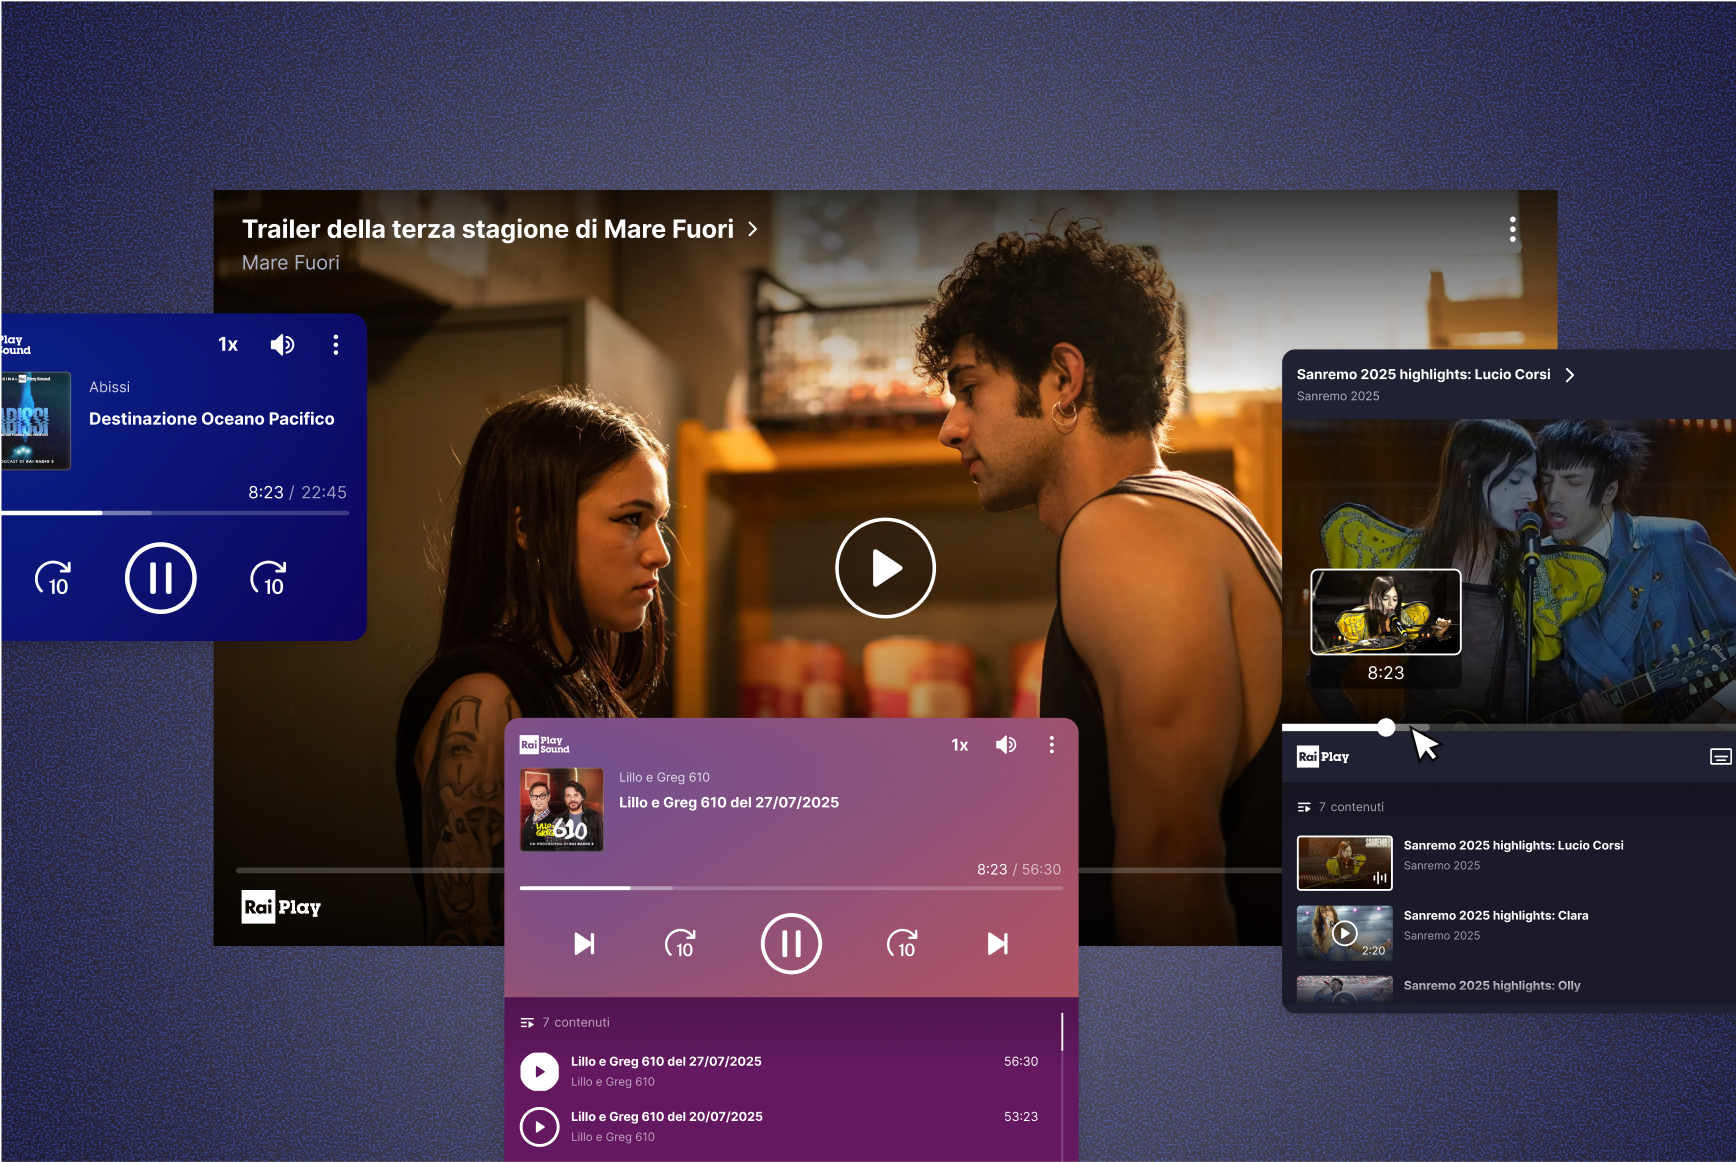Seek on Lillo e Greg progress bar
This screenshot has width=1736, height=1162.
[x=791, y=888]
